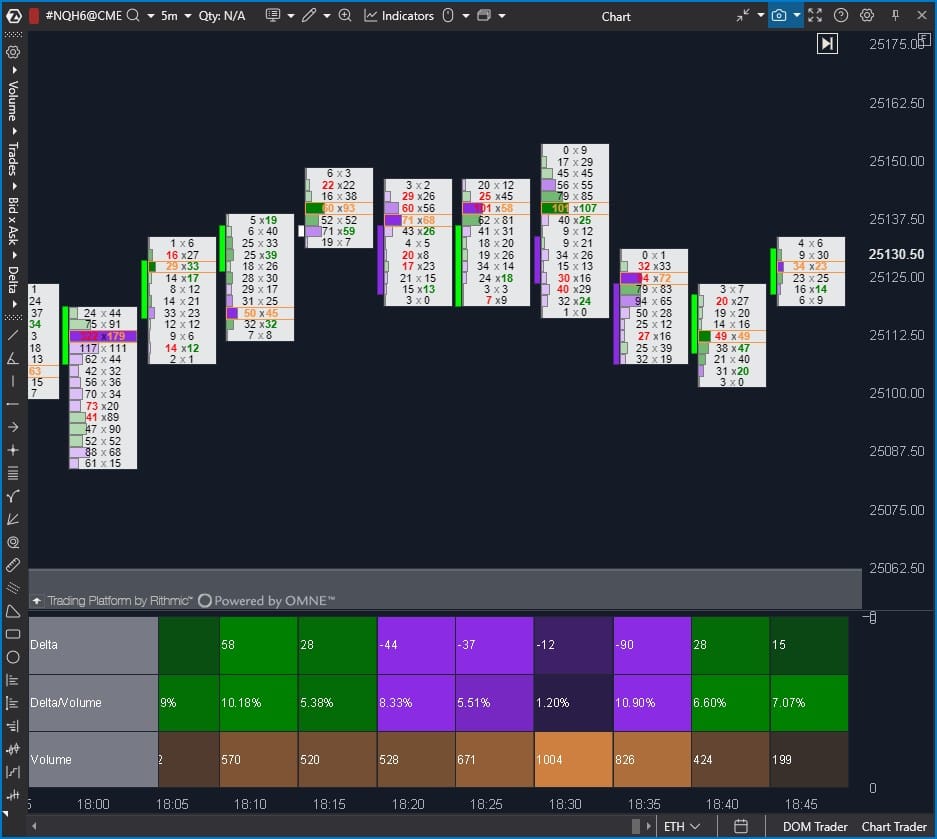The height and width of the screenshot is (839, 937).
Task: Open the Chart Trader panel
Action: click(x=894, y=826)
